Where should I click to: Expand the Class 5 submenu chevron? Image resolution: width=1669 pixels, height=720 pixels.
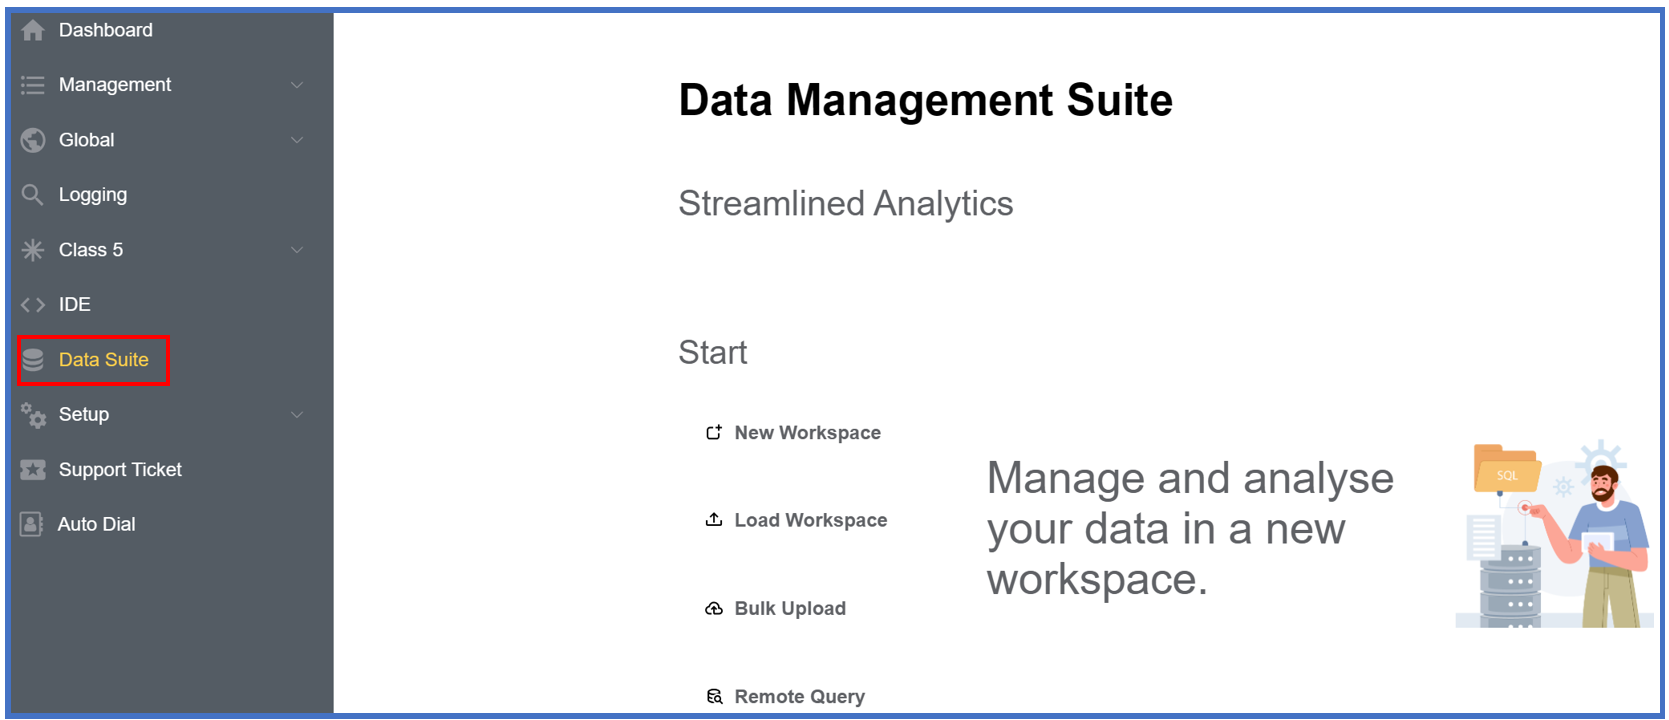(297, 250)
